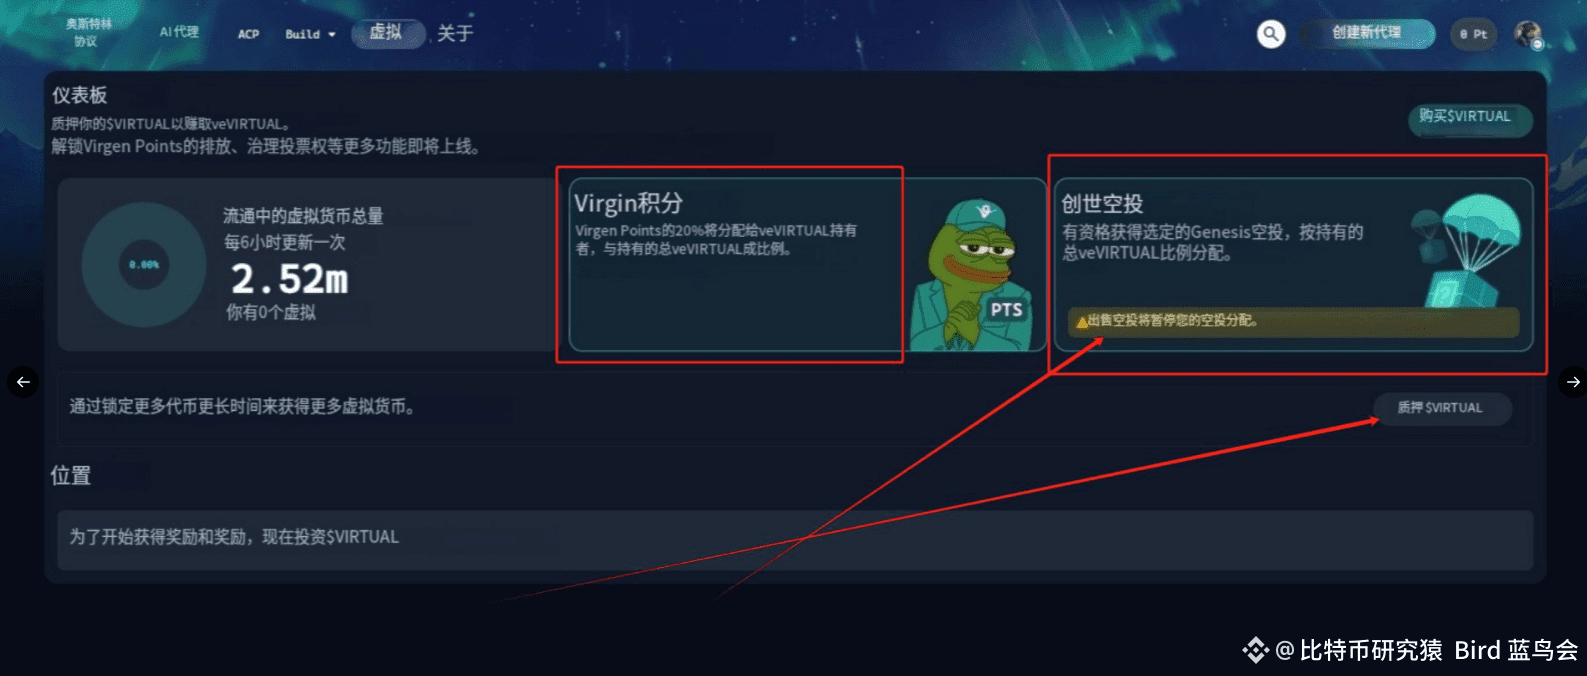
Task: Click the yellow warning triangle icon
Action: [x=1081, y=322]
